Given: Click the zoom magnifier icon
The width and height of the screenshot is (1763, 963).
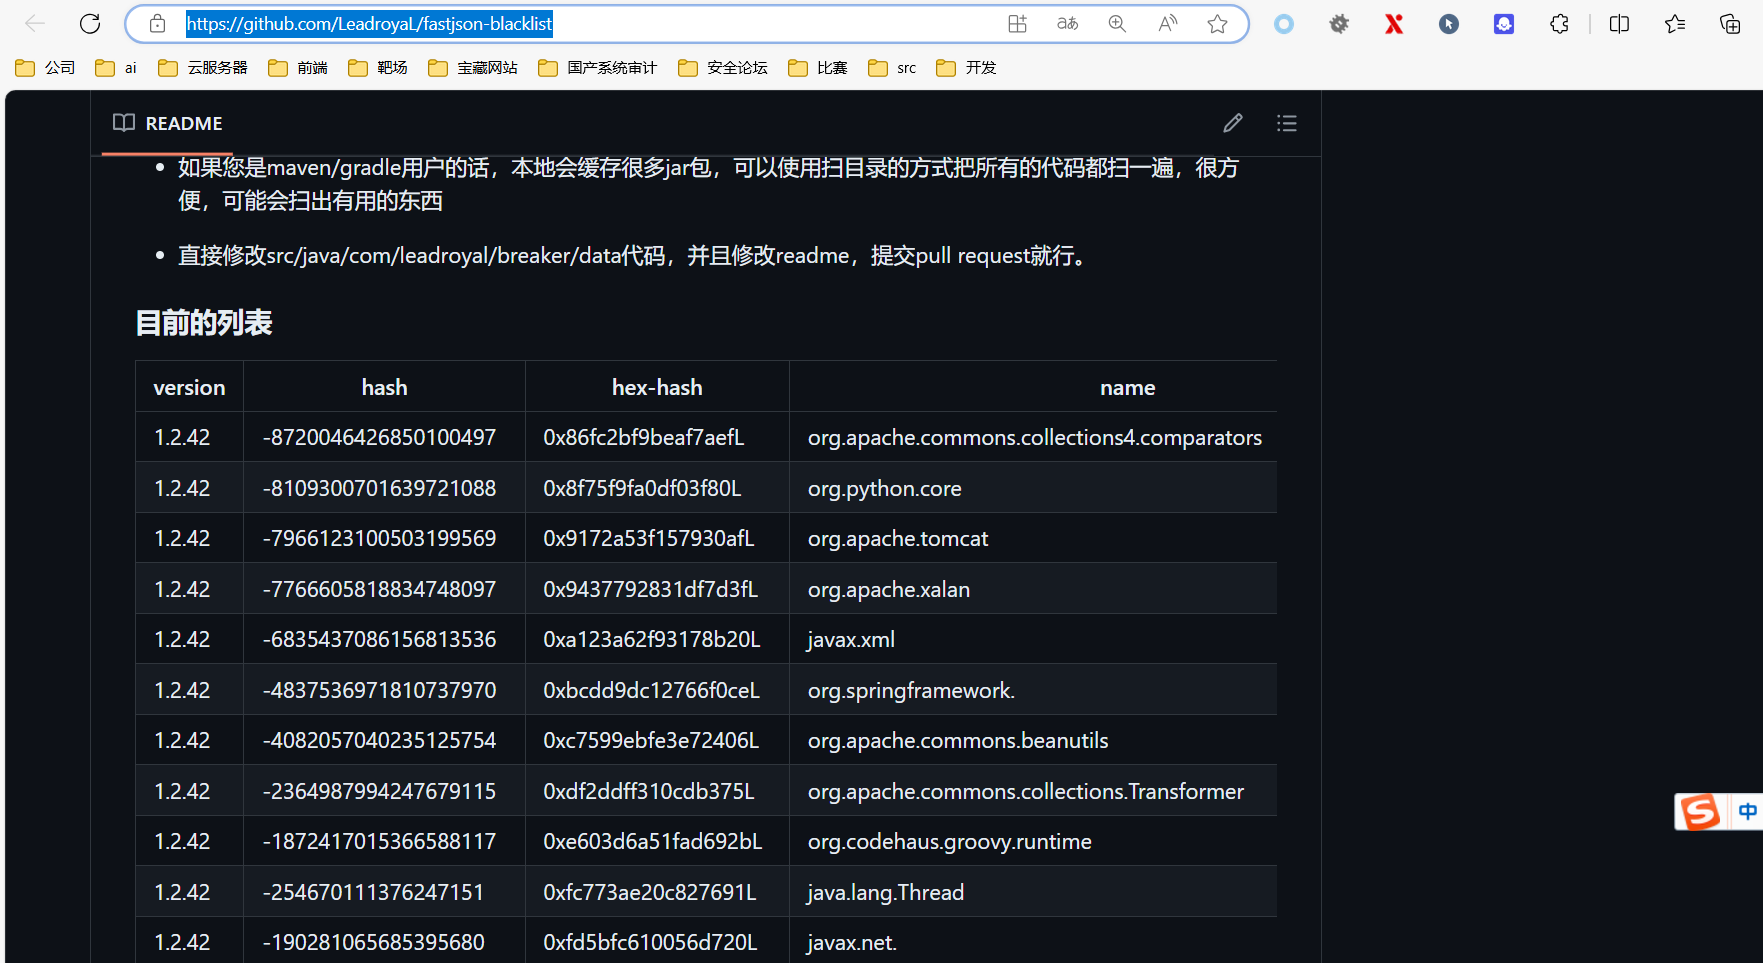Looking at the screenshot, I should pos(1117,24).
